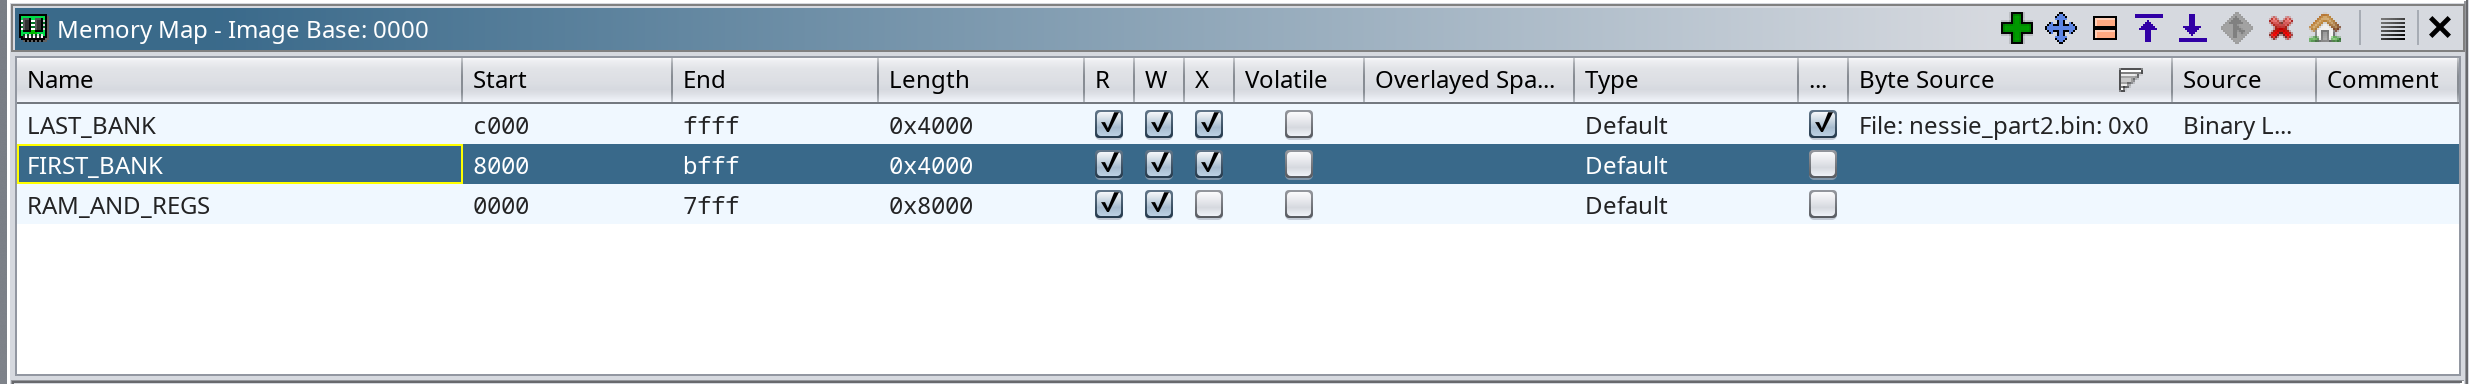Sort by the Byte Source column header
This screenshot has height=384, width=2469.
point(1926,80)
